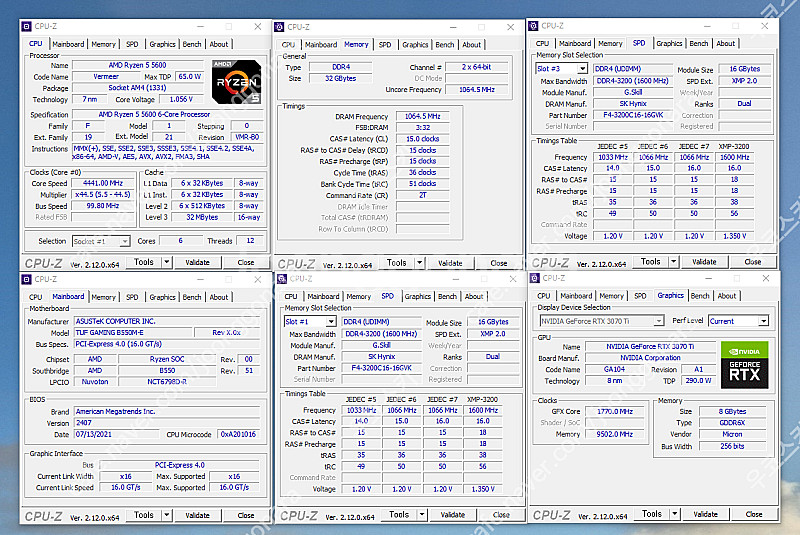Click CPU-Z title icon of Mainboard window

pos(27,279)
